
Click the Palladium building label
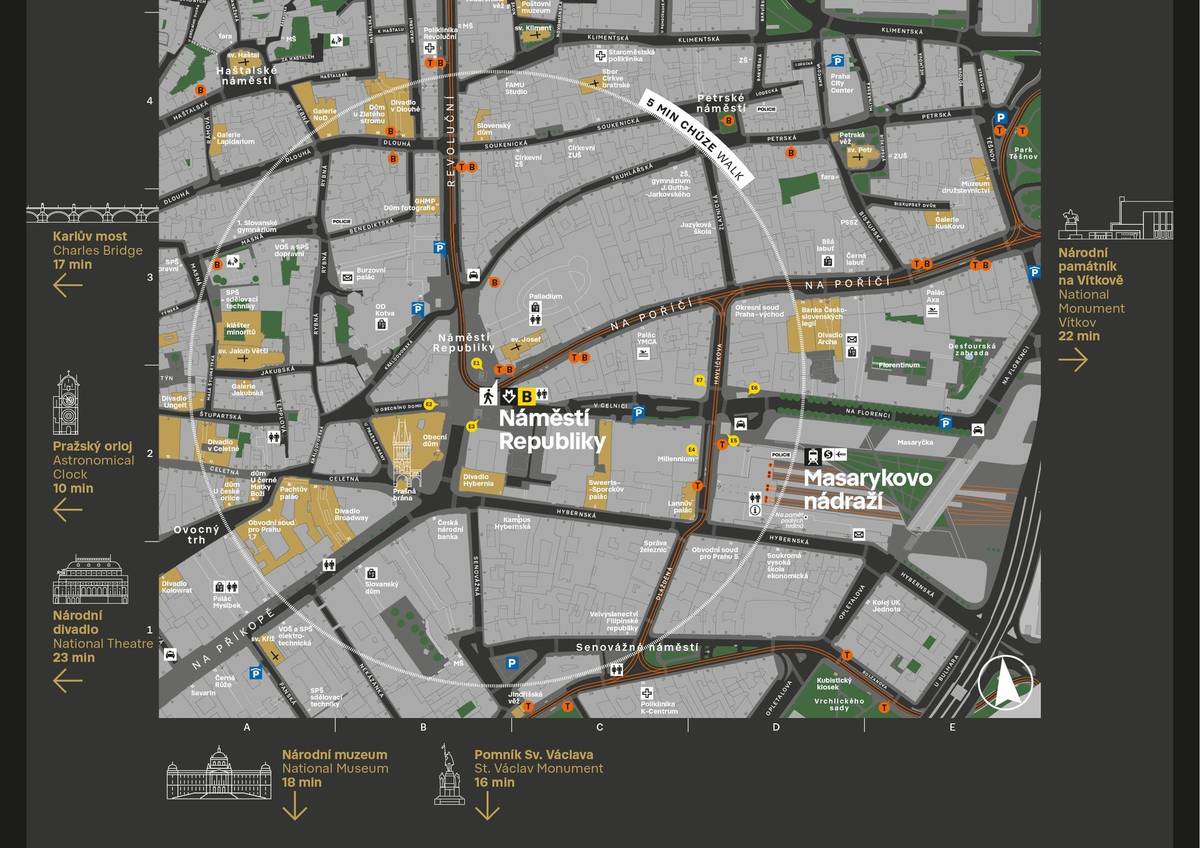[545, 297]
